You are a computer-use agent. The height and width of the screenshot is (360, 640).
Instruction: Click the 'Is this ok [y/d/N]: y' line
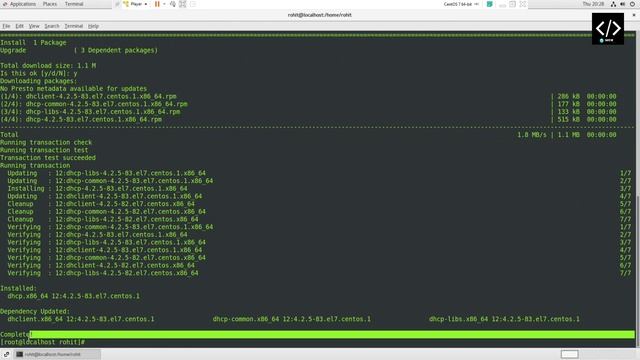tap(39, 73)
